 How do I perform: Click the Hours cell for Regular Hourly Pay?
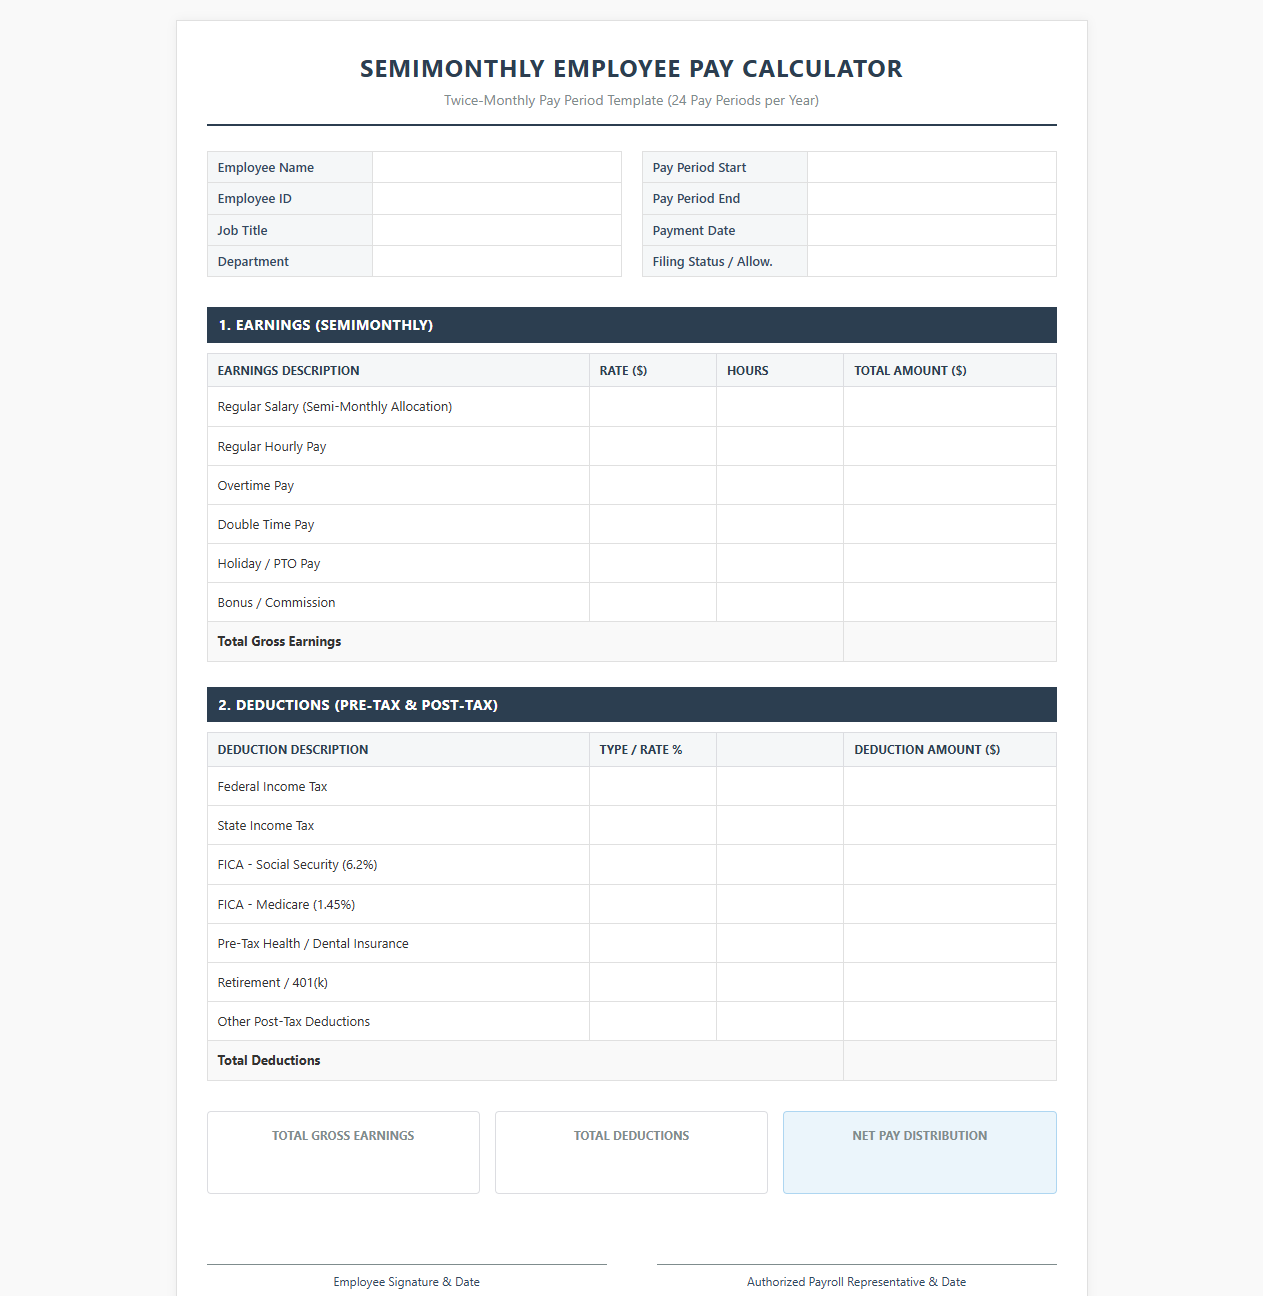(780, 446)
